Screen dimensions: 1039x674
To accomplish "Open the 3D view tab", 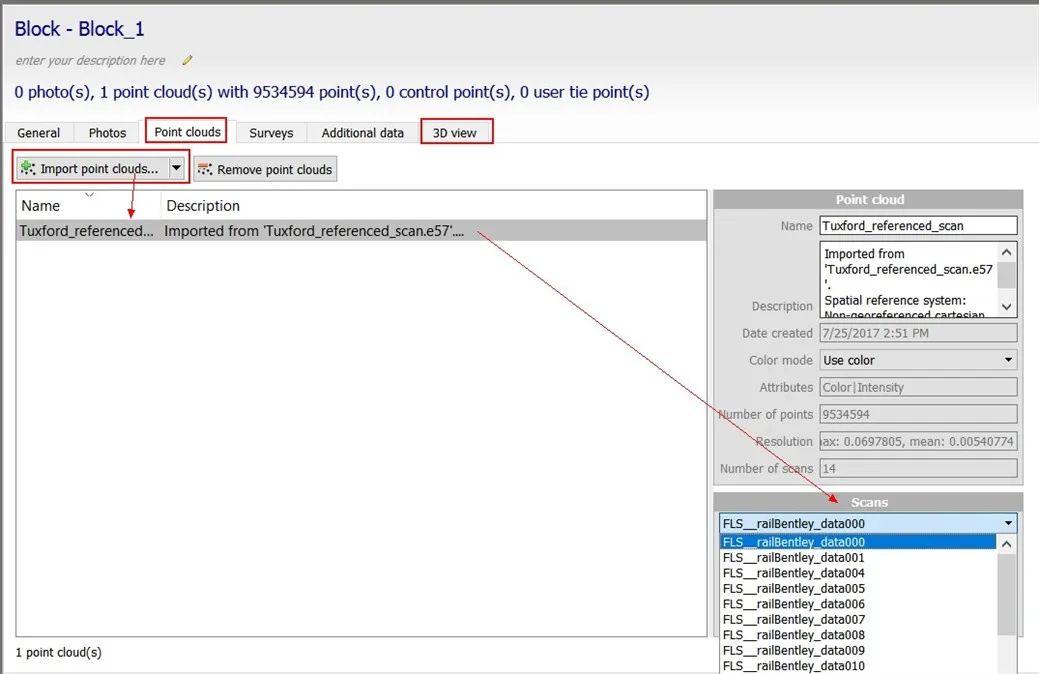I will [x=456, y=132].
